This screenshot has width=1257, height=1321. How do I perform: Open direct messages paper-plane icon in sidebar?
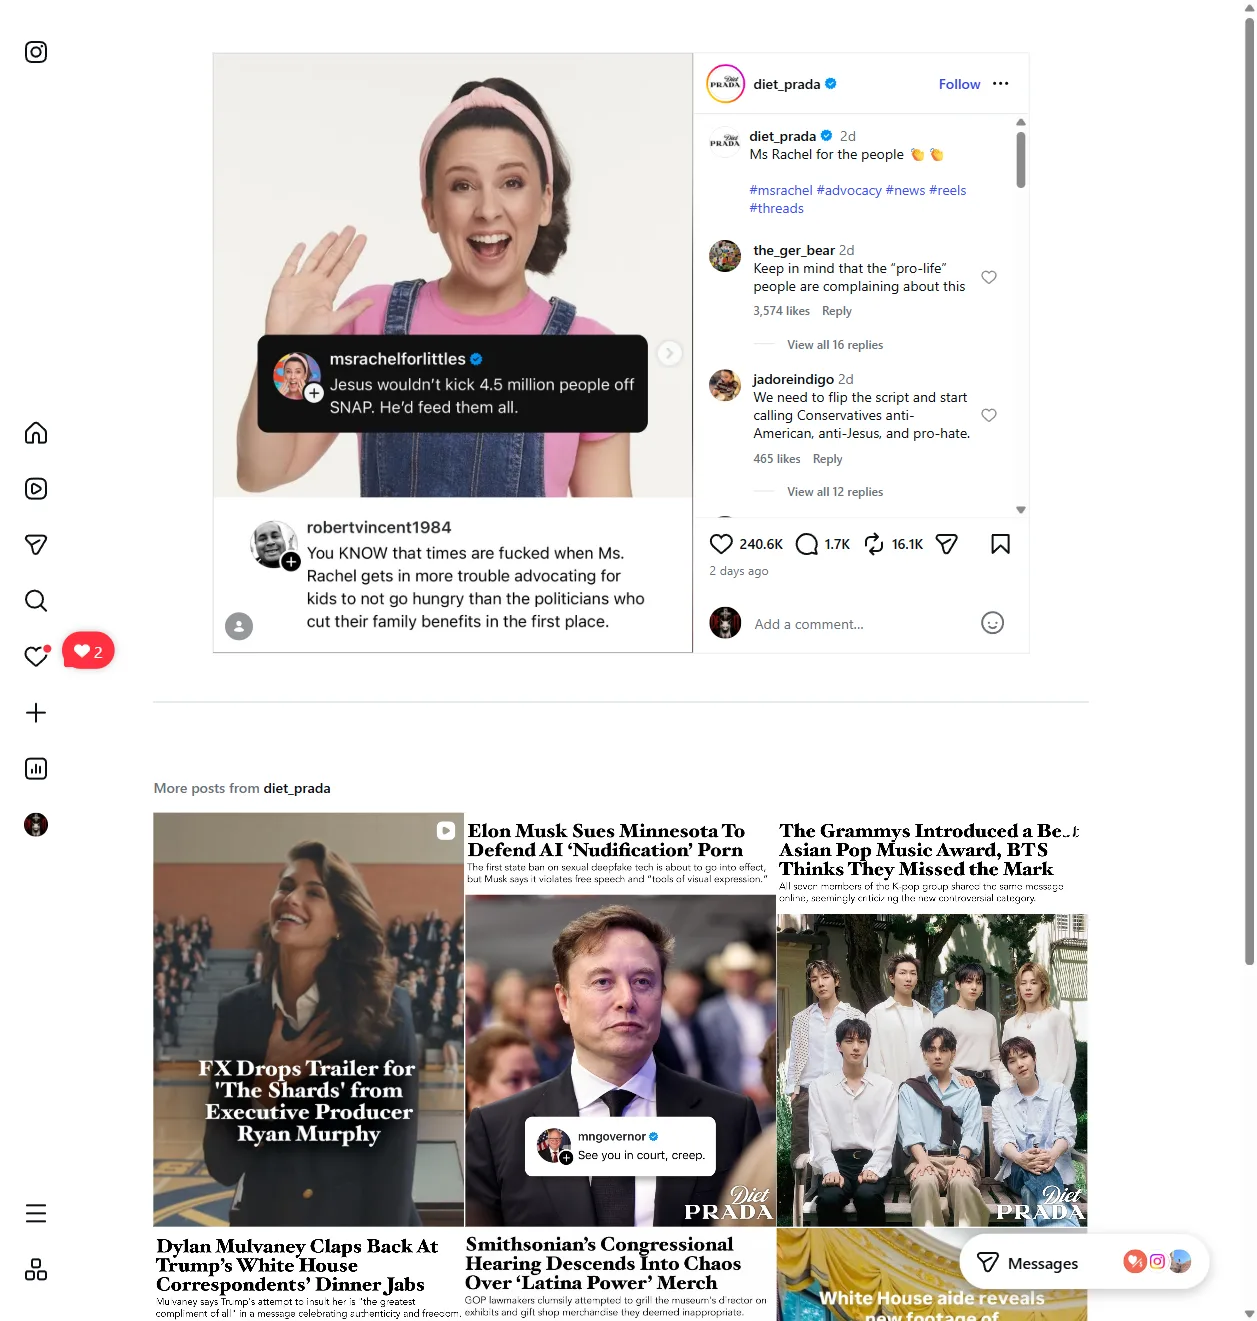[x=36, y=545]
